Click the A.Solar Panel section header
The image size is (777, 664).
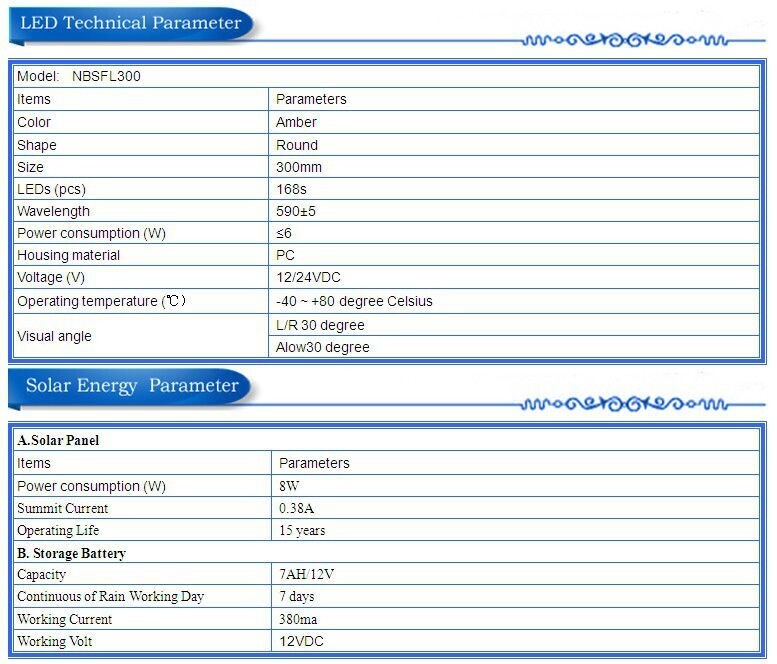click(386, 440)
